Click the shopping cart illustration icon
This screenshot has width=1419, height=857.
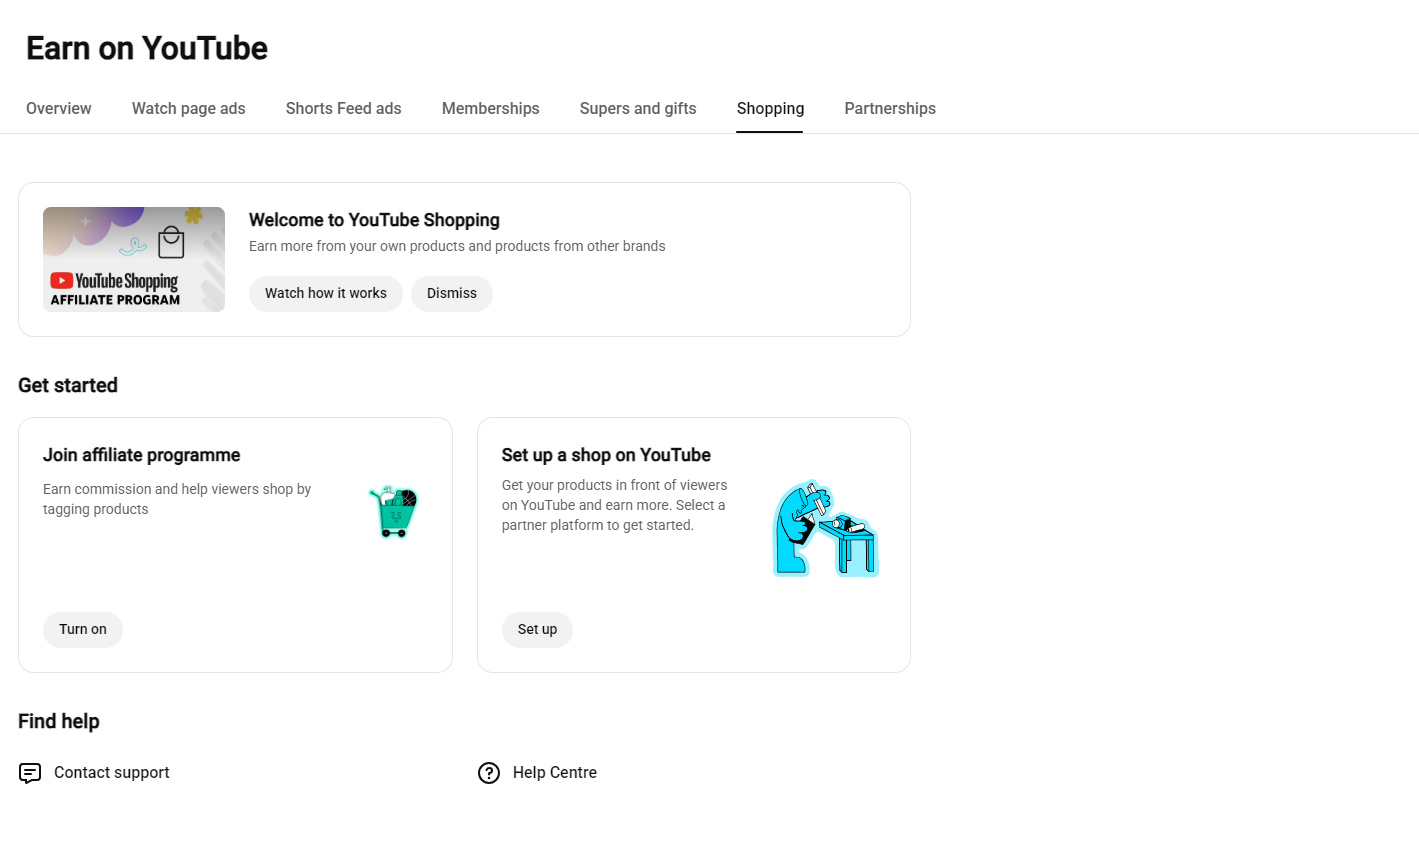coord(394,511)
